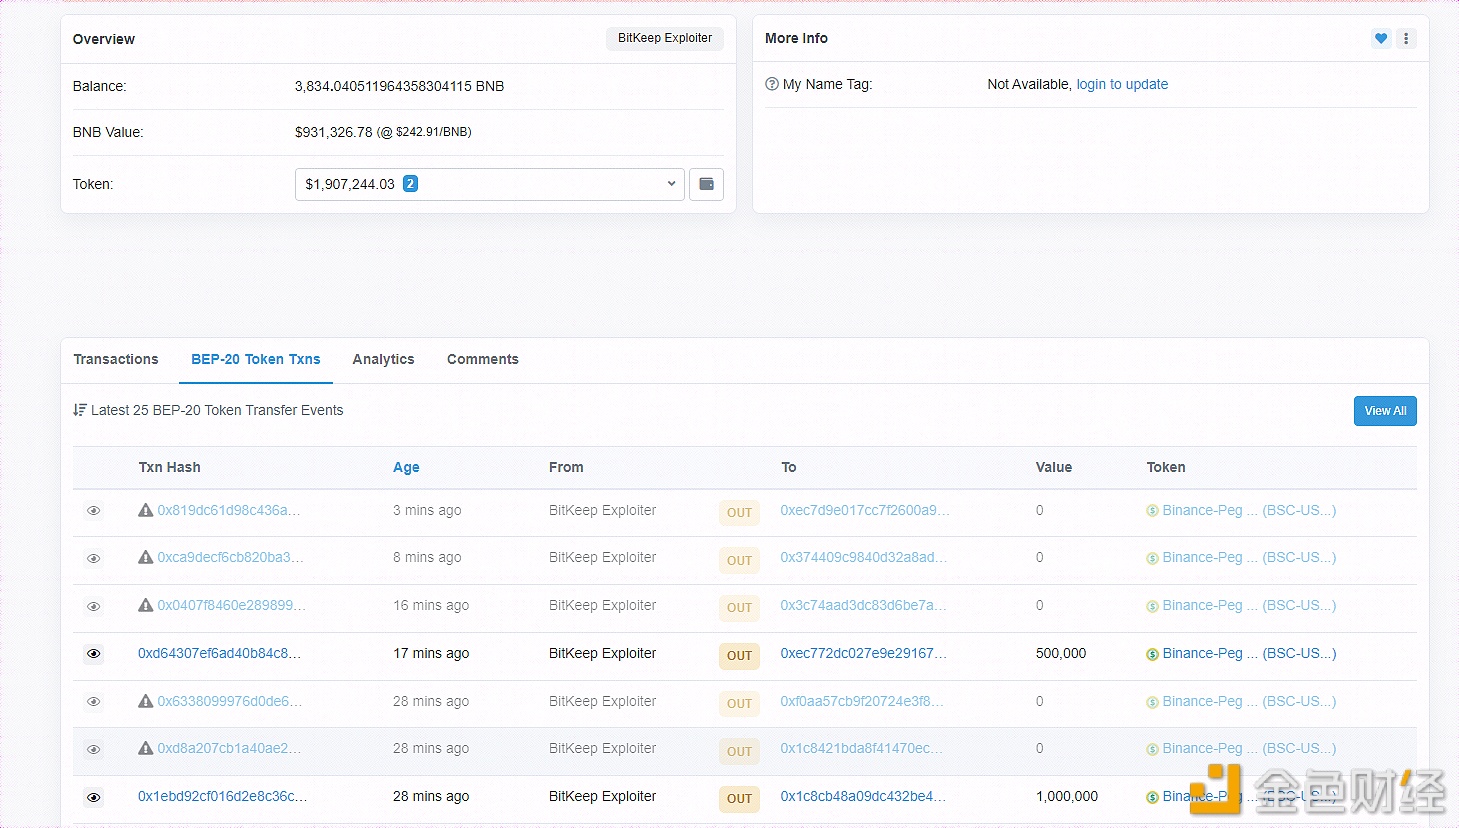Click the balance value 3,834.040511964358304115 BNB

coord(399,86)
